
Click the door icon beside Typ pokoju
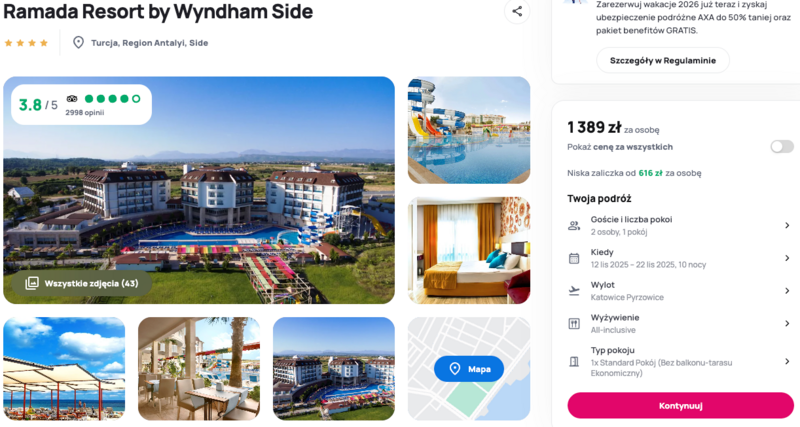tap(574, 361)
